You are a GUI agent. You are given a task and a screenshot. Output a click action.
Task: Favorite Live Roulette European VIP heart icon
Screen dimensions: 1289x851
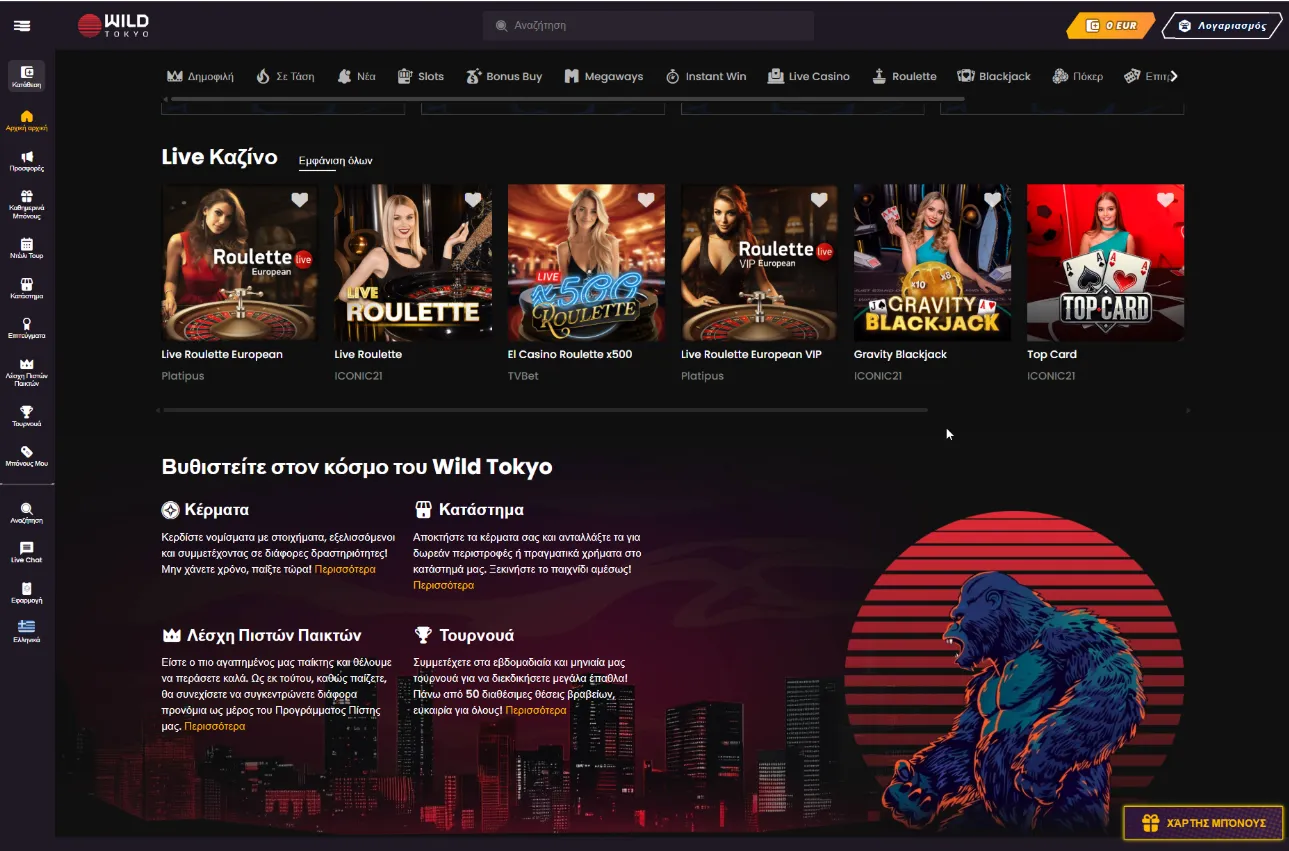(x=819, y=200)
